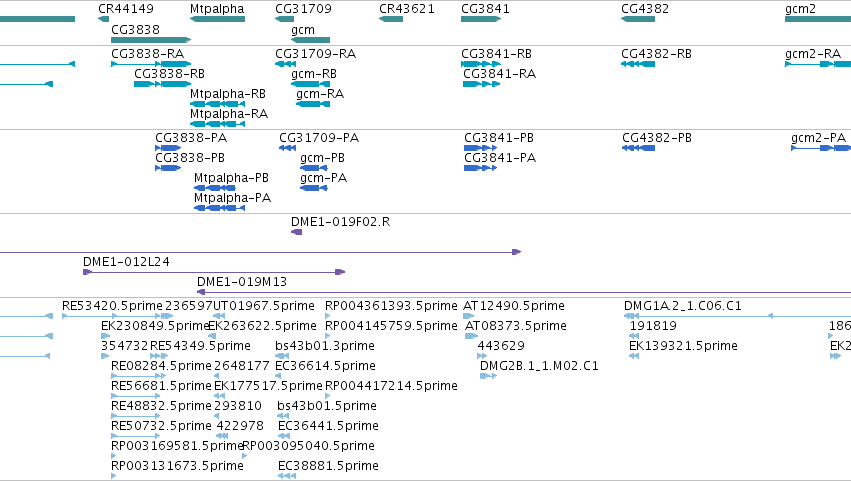Image resolution: width=851 pixels, height=481 pixels.
Task: Select the CG31709-RA transcript label
Action: 315,54
